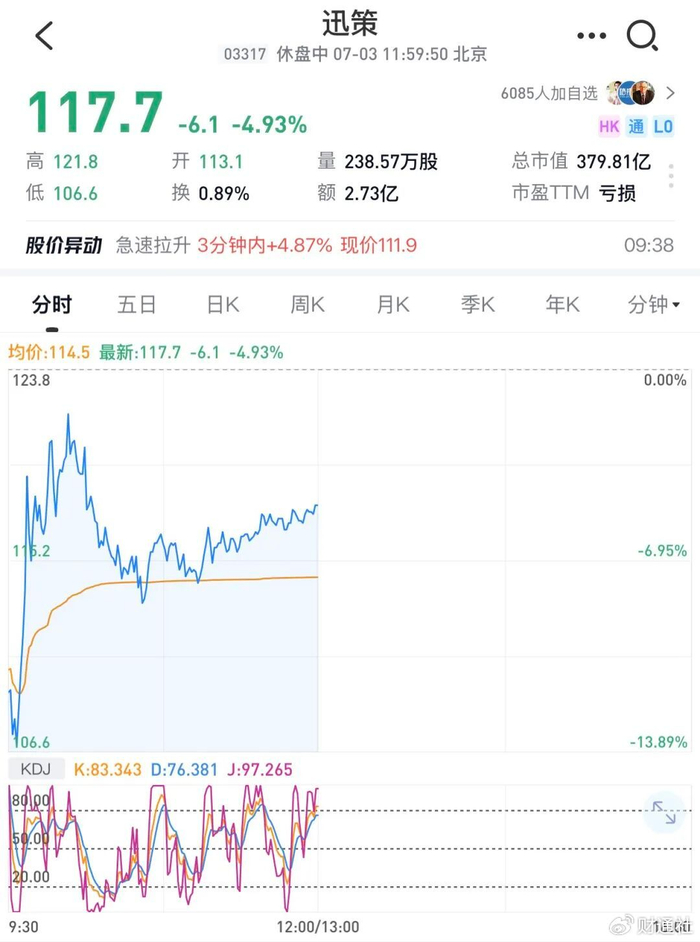Select the 年K chart tab
Screen dimensions: 700x942
coord(562,305)
